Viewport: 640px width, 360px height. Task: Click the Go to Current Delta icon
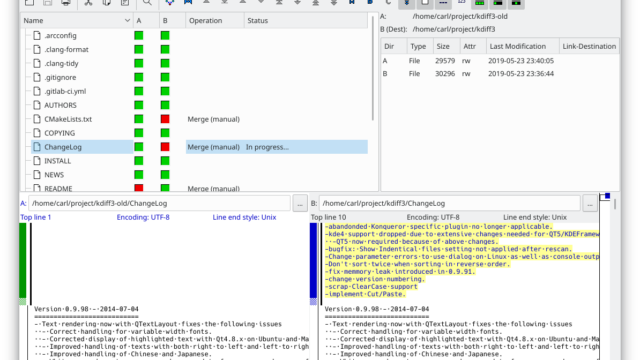[x=169, y=2]
